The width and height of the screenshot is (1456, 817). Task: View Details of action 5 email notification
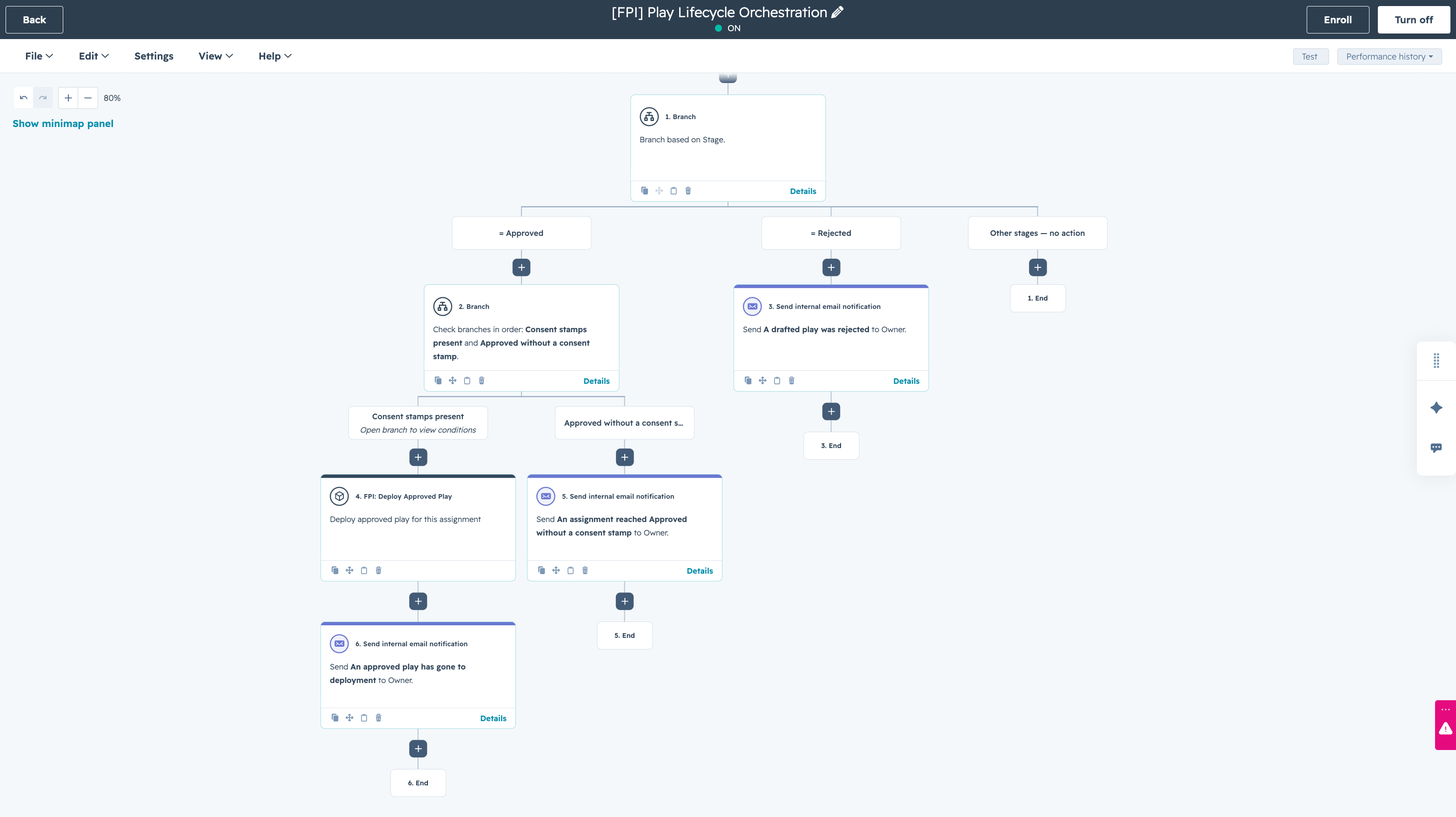(x=700, y=571)
